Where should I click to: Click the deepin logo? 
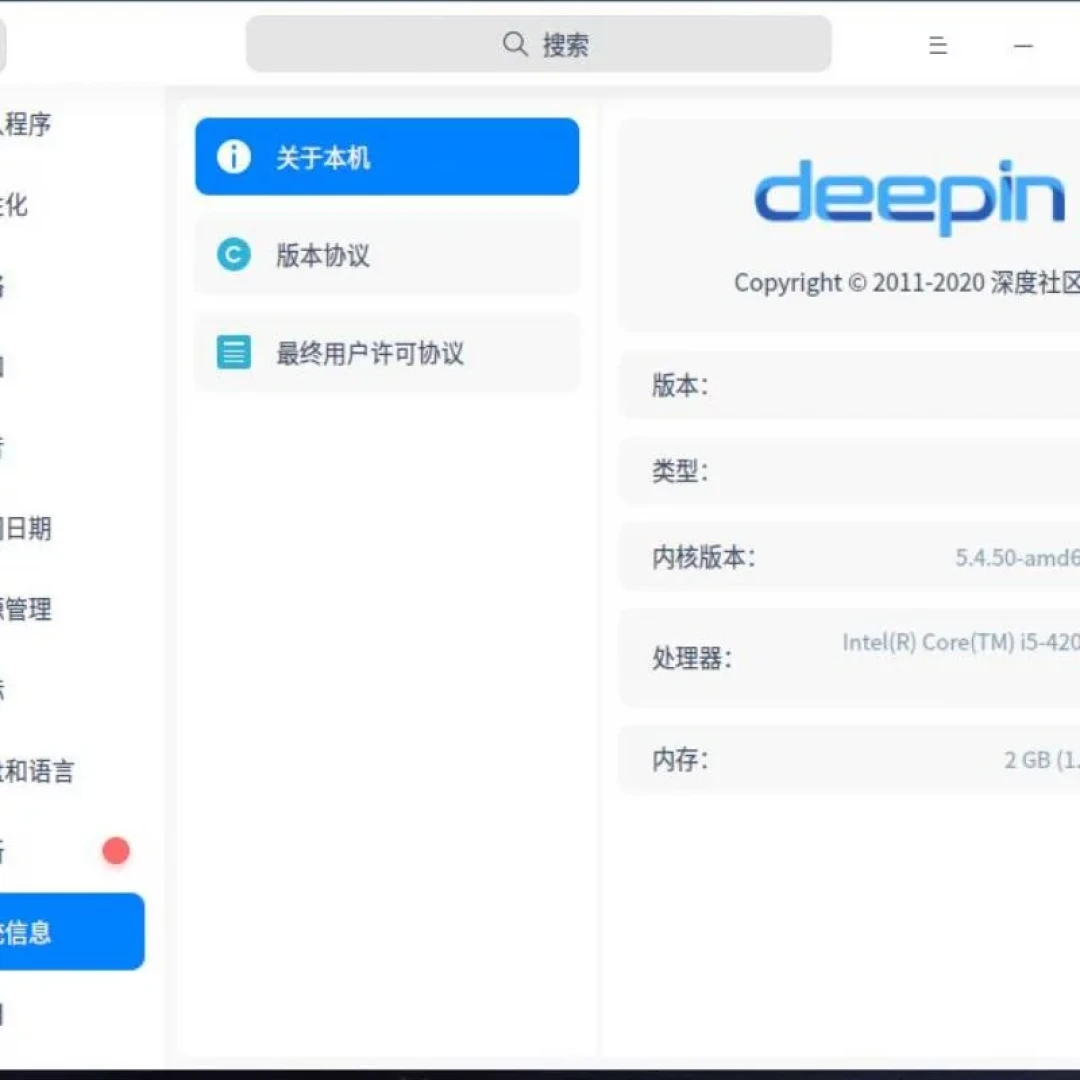[909, 197]
